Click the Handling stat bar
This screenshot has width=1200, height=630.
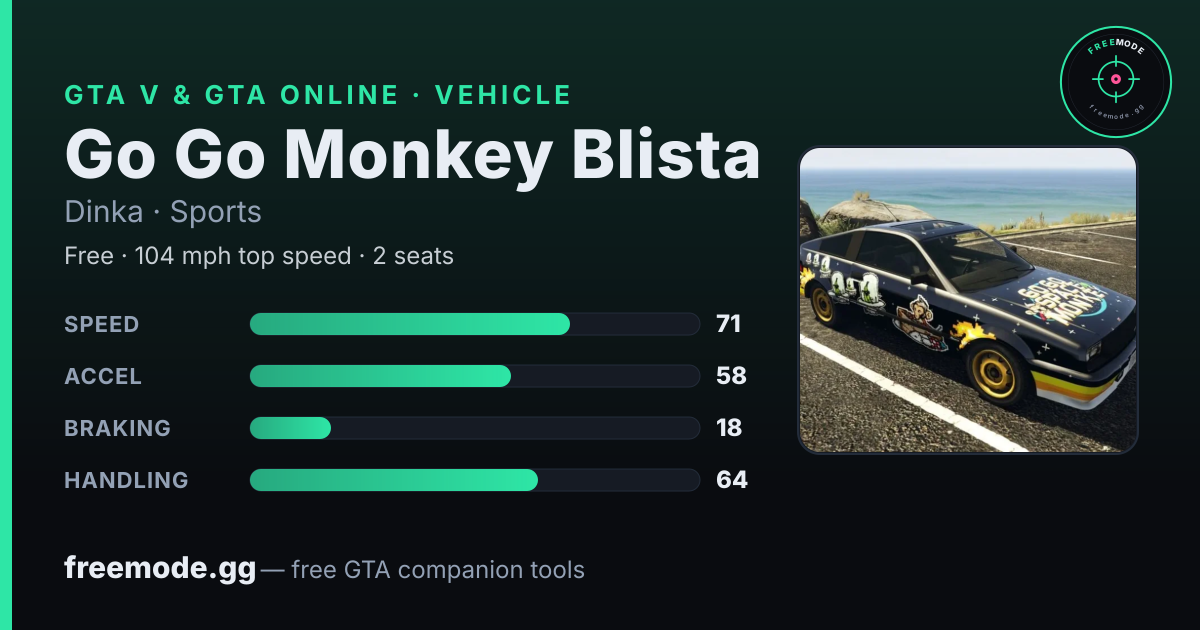[474, 480]
